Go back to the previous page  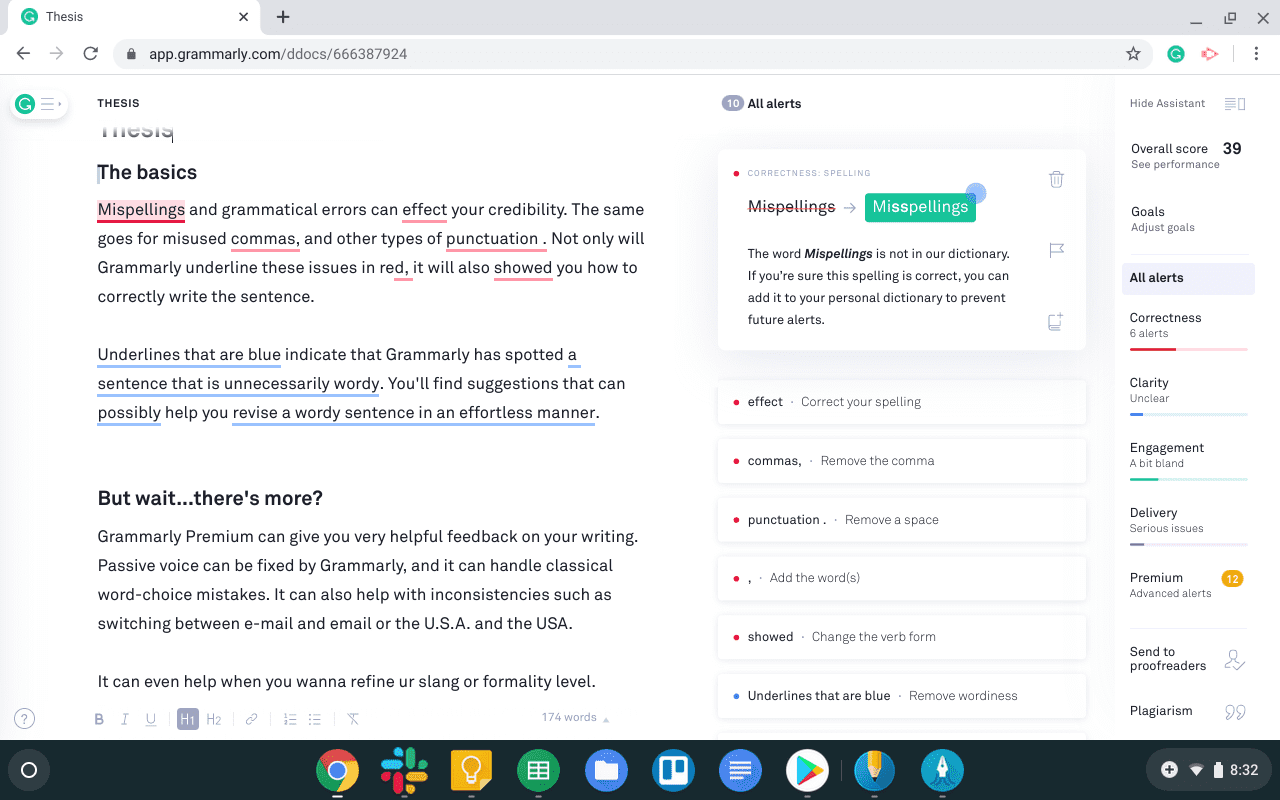coord(24,54)
